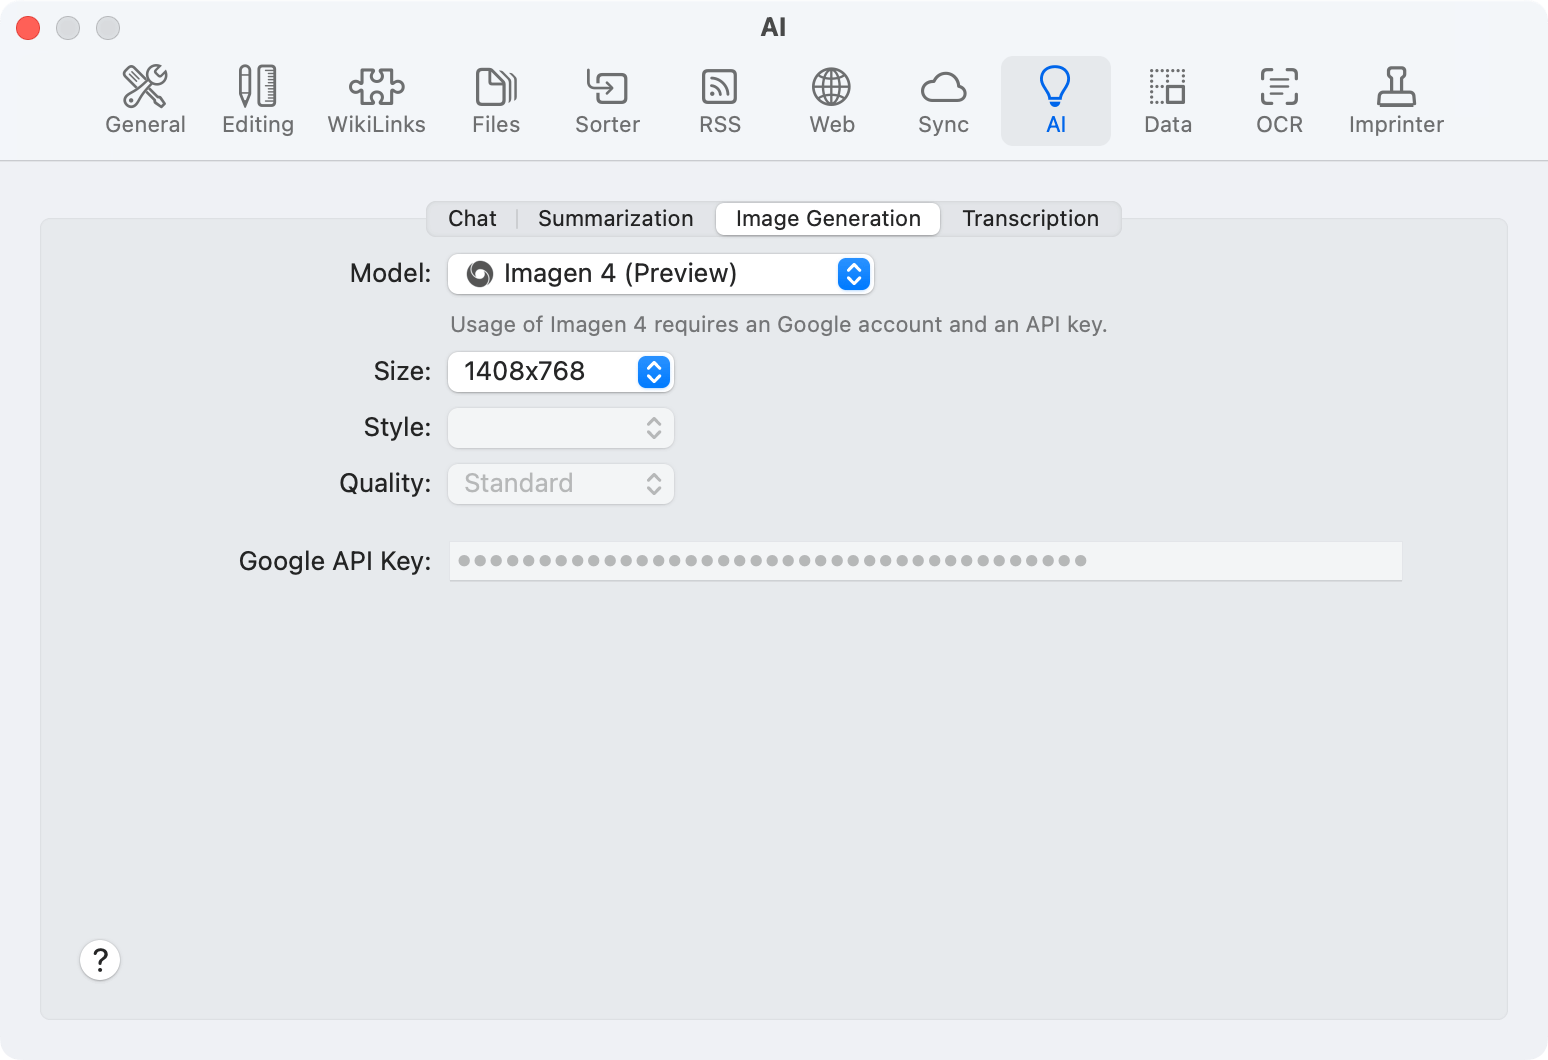Image resolution: width=1548 pixels, height=1060 pixels.
Task: Click into the Google API Key field
Action: [x=925, y=561]
